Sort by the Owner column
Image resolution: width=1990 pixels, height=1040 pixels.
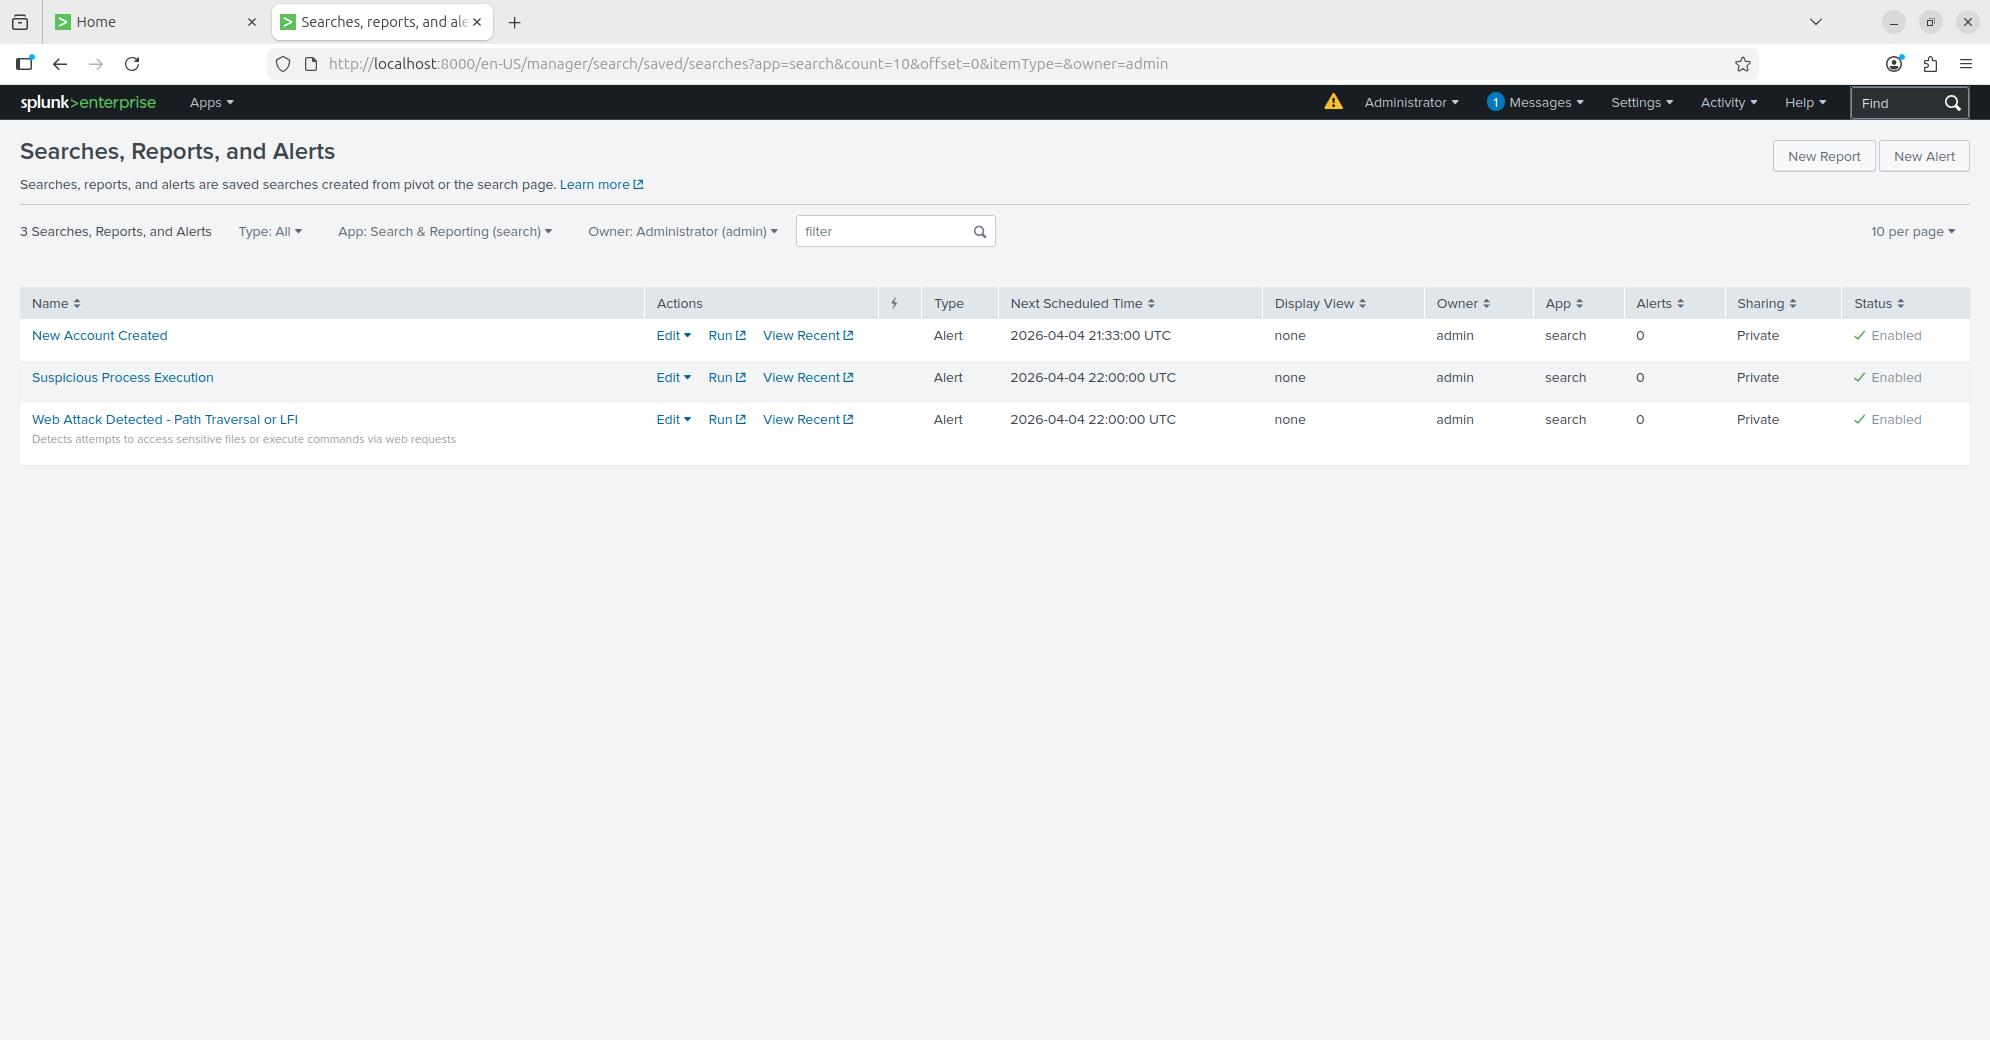[1463, 304]
